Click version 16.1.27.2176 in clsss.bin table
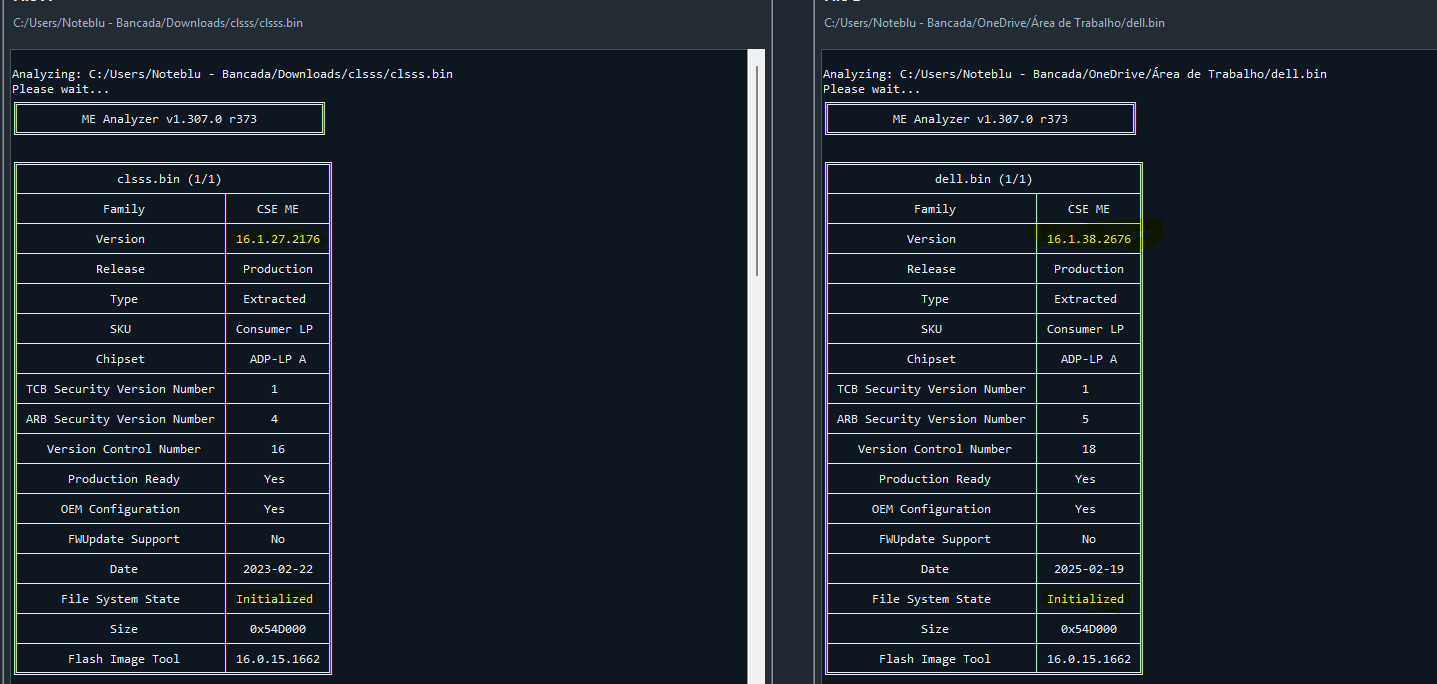1437x684 pixels. pyautogui.click(x=278, y=239)
